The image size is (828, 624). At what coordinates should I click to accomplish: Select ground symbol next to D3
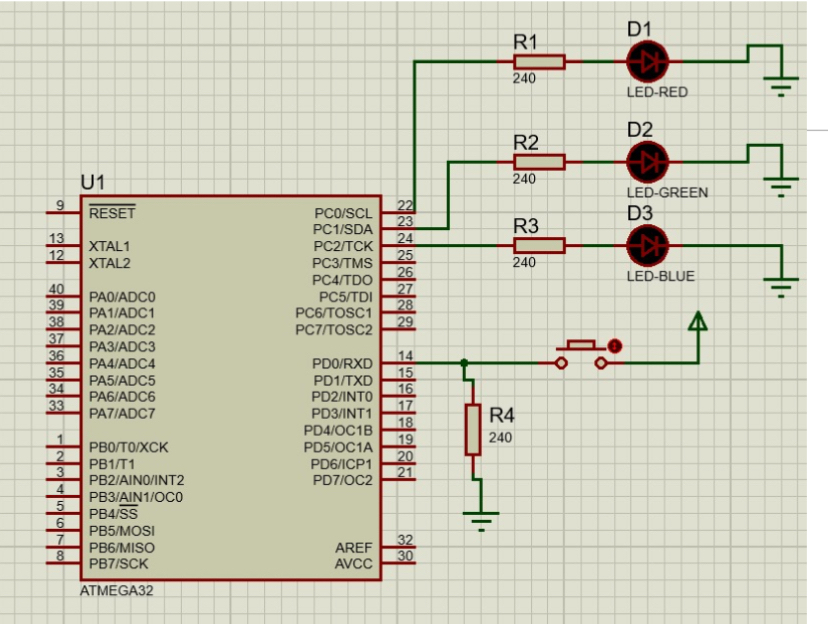781,287
